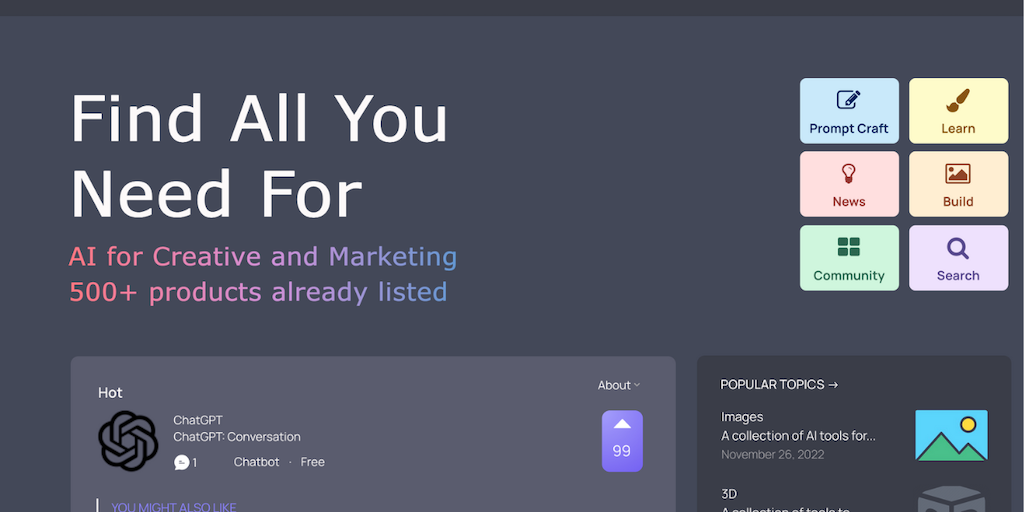This screenshot has width=1024, height=512.
Task: Filter by the Free pricing tag
Action: (x=313, y=462)
